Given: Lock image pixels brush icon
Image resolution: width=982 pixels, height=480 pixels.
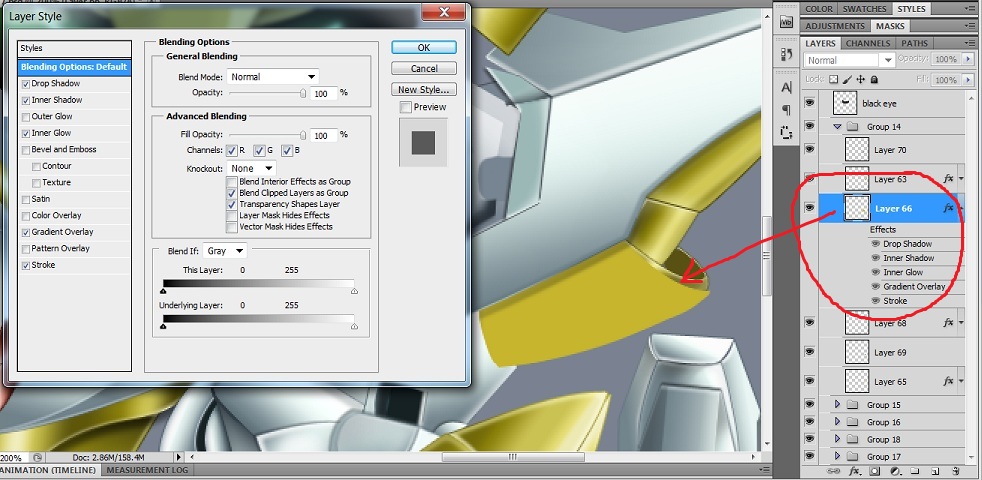Looking at the screenshot, I should (847, 80).
